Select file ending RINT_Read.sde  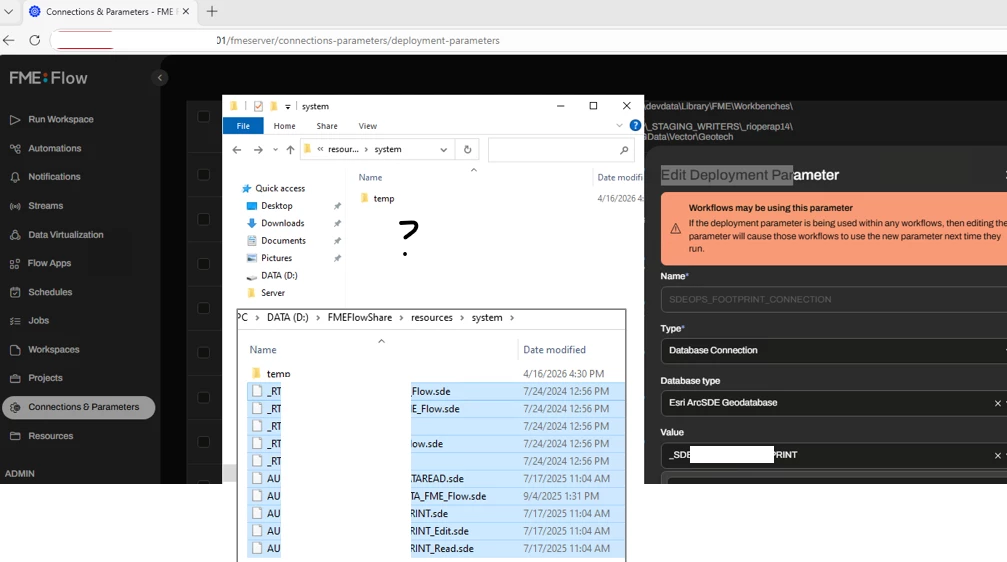click(436, 549)
